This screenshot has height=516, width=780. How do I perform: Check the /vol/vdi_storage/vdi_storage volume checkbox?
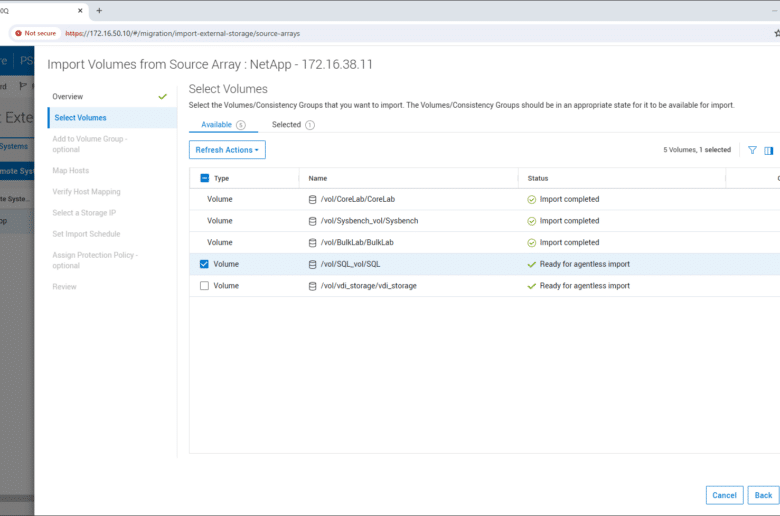pos(204,286)
